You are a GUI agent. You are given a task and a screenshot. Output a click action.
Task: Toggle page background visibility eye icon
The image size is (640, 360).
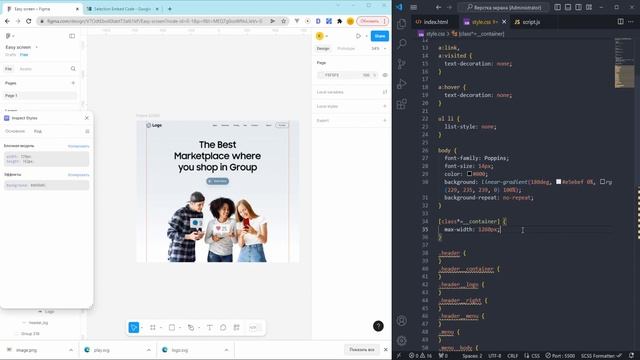[385, 75]
